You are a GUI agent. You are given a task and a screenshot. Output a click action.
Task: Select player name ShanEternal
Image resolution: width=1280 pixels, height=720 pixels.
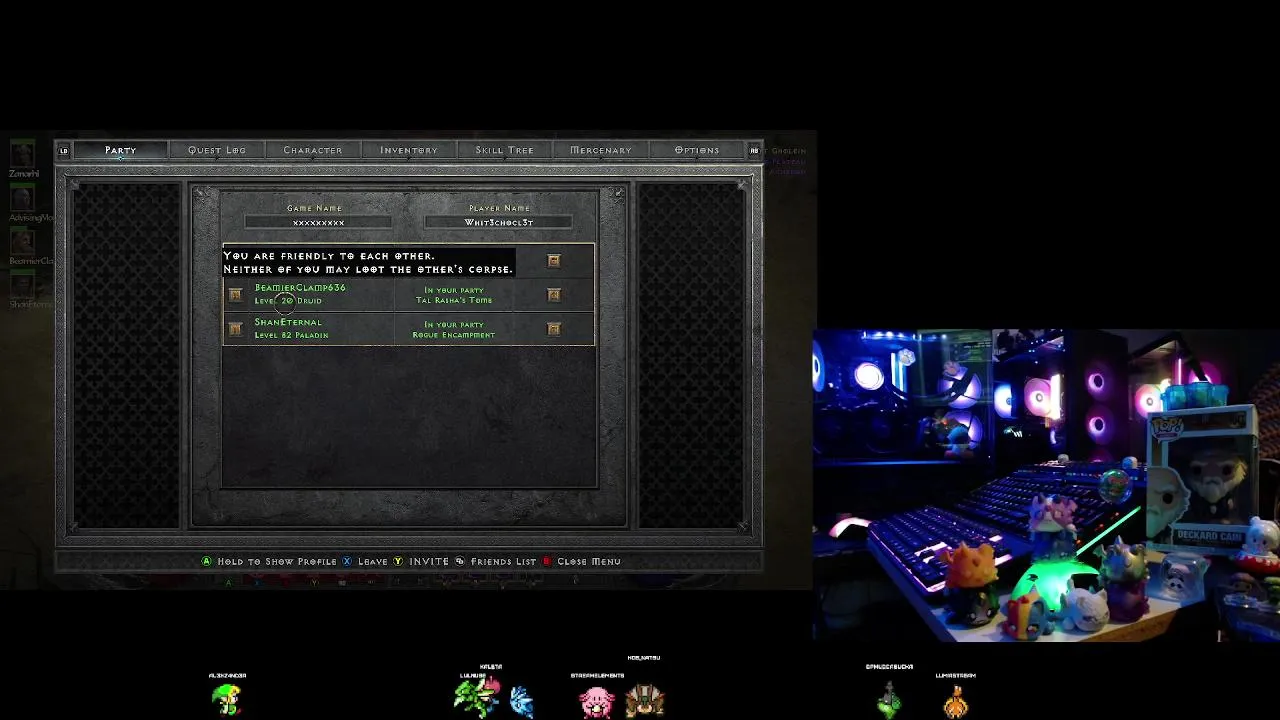(x=288, y=322)
